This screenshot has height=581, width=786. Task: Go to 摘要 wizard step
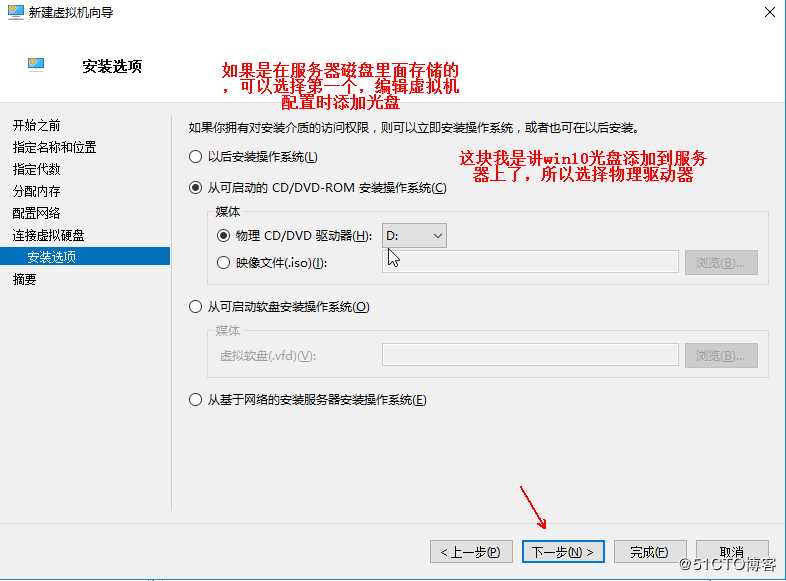tap(24, 279)
